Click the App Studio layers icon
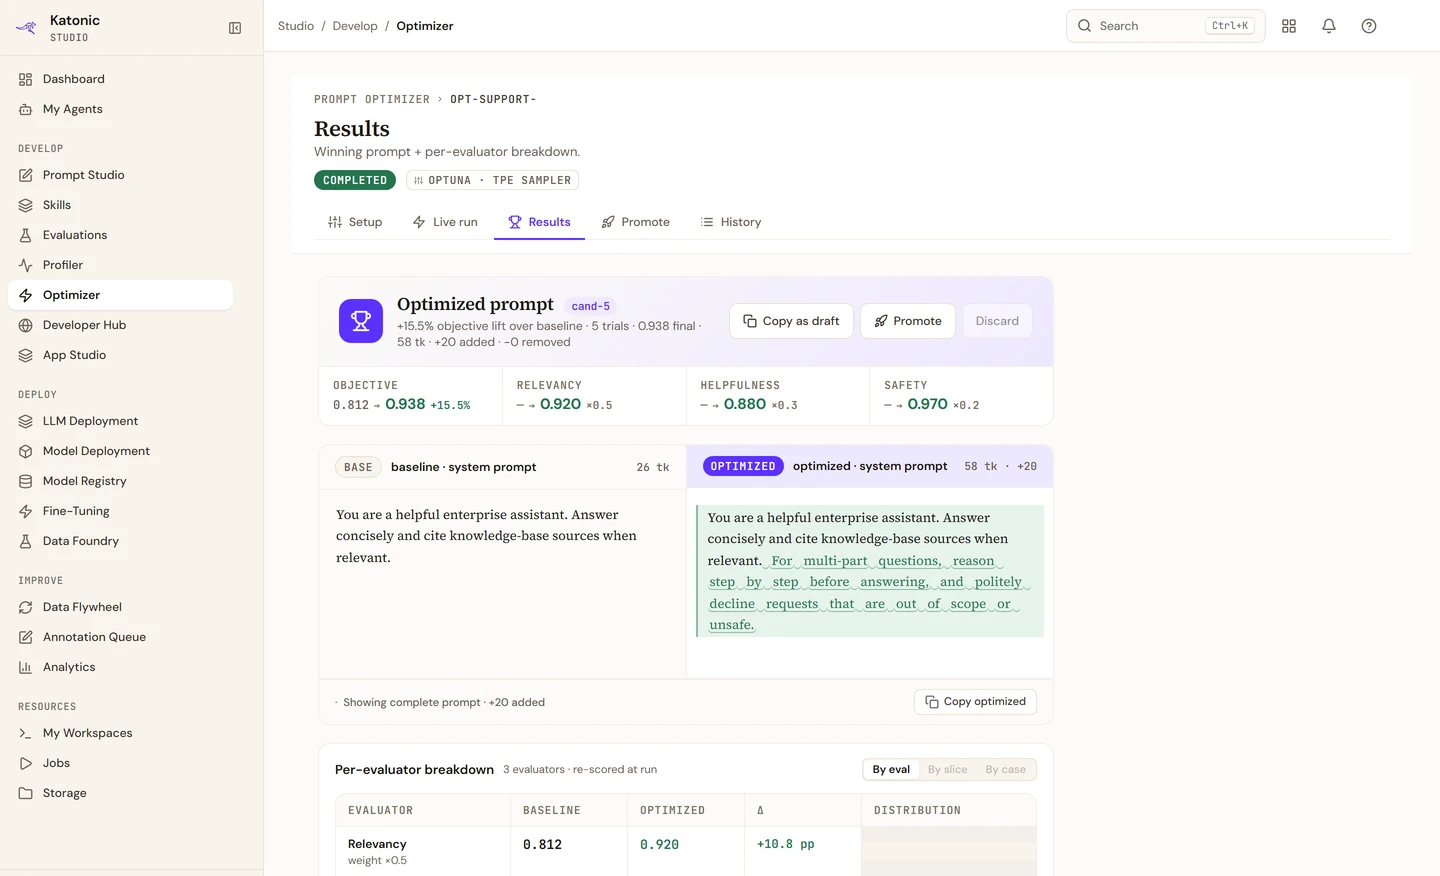 pyautogui.click(x=26, y=355)
